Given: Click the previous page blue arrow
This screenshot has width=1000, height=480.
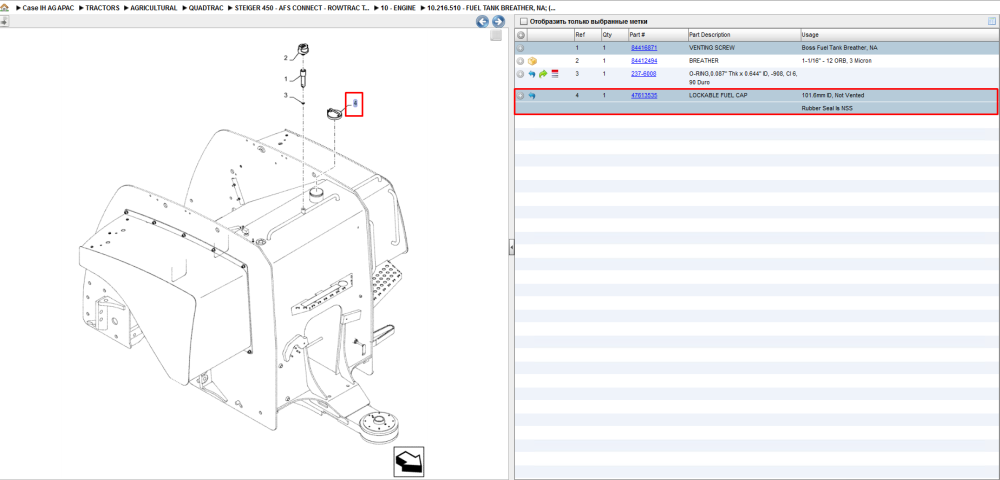Looking at the screenshot, I should tap(483, 22).
